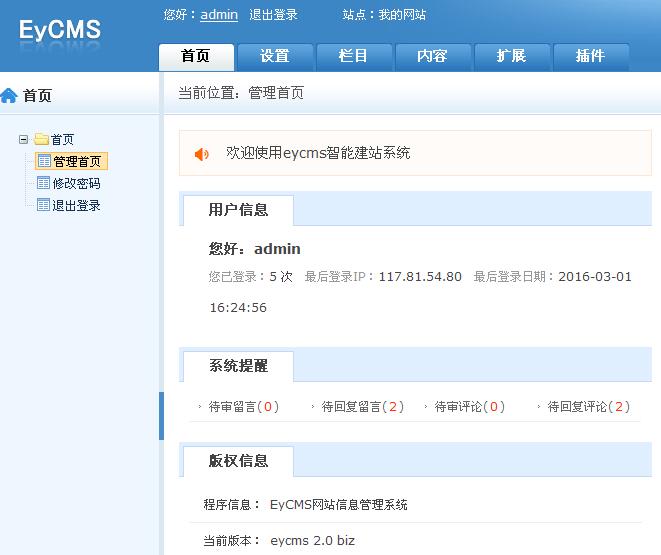Click the admin username link in header
661x555 pixels.
pyautogui.click(x=219, y=15)
